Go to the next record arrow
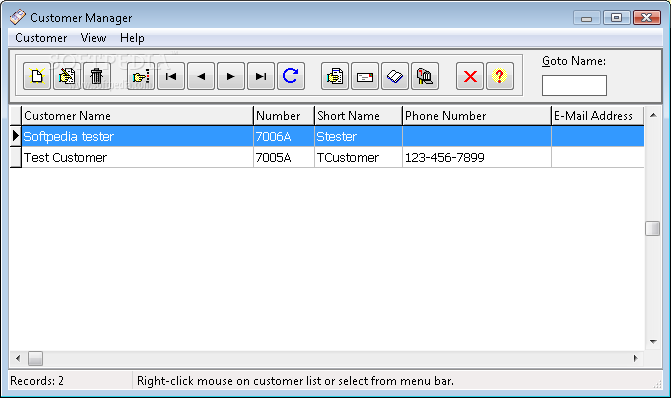The height and width of the screenshot is (398, 671). pyautogui.click(x=231, y=76)
